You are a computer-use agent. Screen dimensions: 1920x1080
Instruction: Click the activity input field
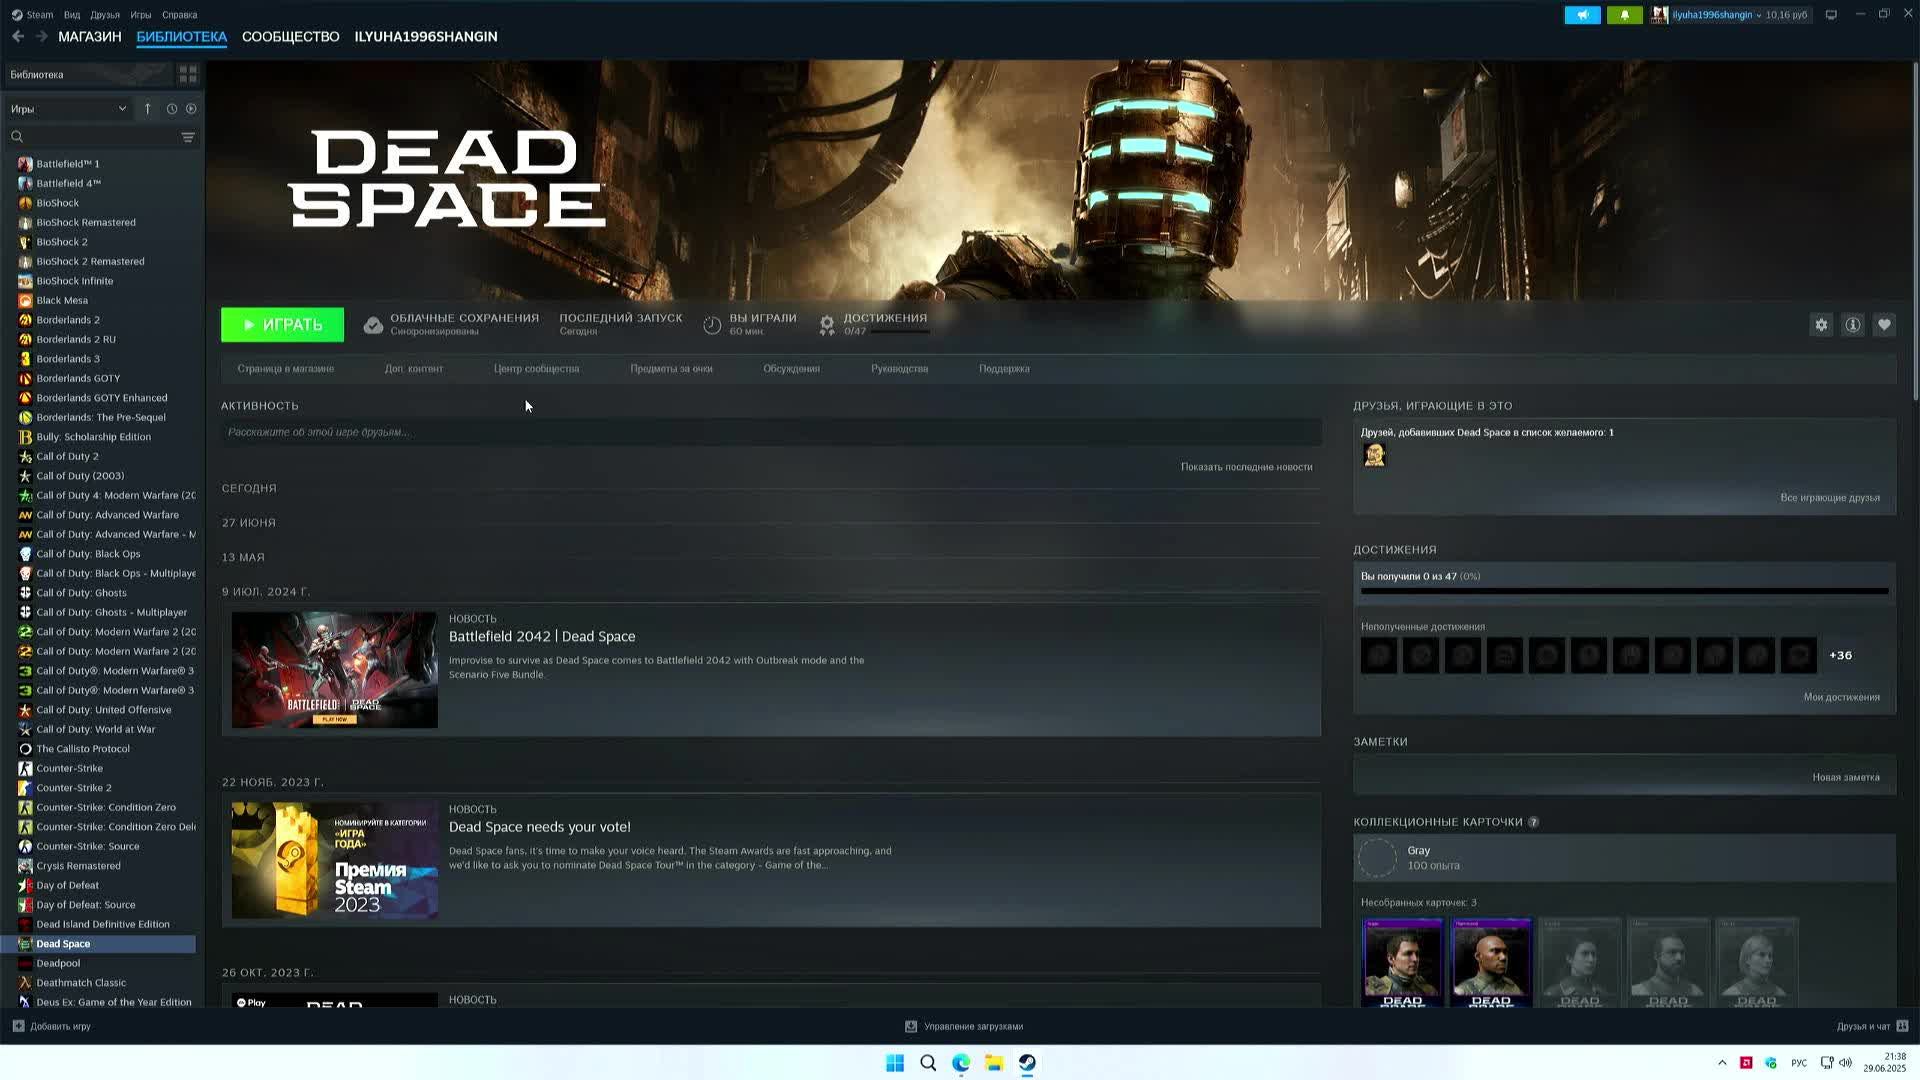[x=771, y=432]
